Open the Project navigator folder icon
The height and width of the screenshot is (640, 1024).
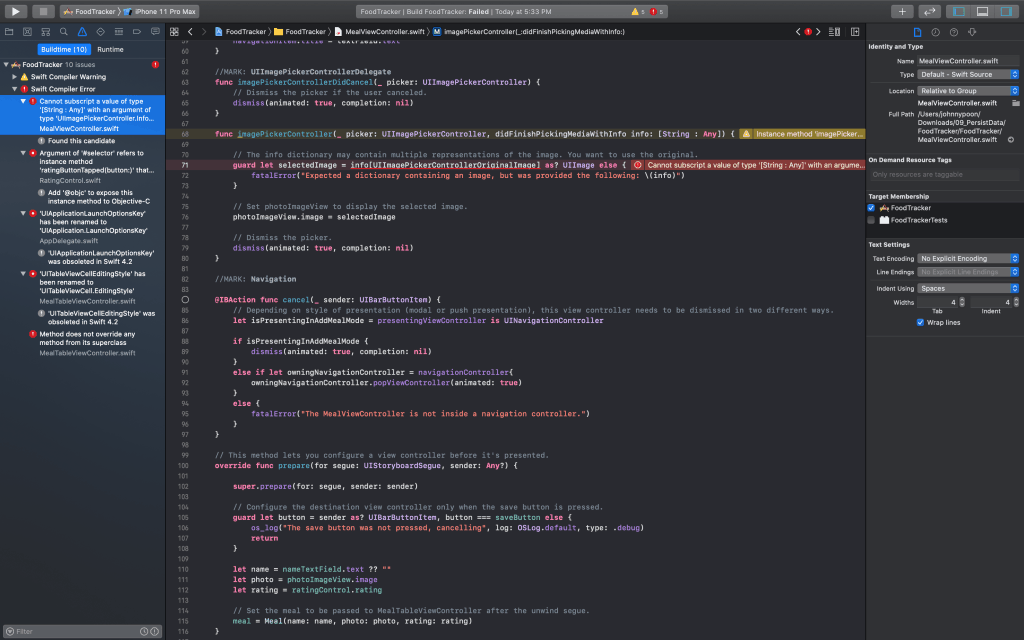pos(9,31)
